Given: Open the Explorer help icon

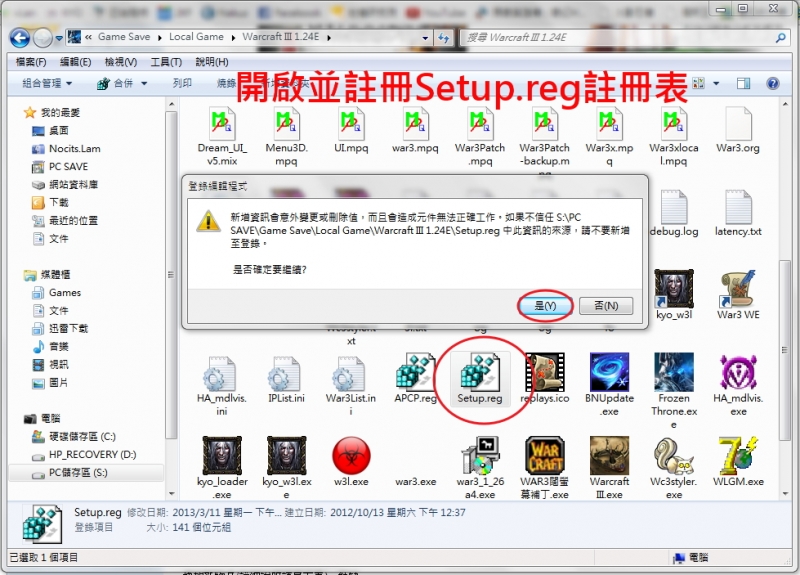Looking at the screenshot, I should click(773, 83).
